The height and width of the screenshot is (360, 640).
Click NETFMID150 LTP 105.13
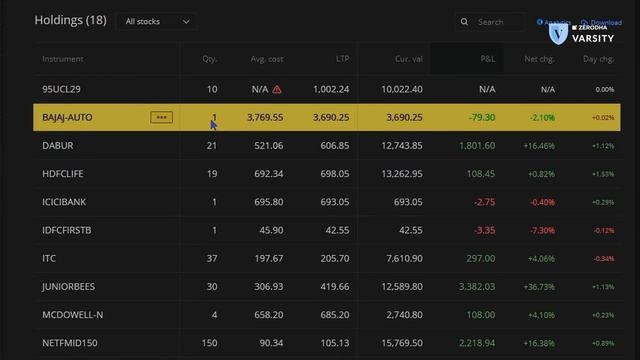point(335,343)
